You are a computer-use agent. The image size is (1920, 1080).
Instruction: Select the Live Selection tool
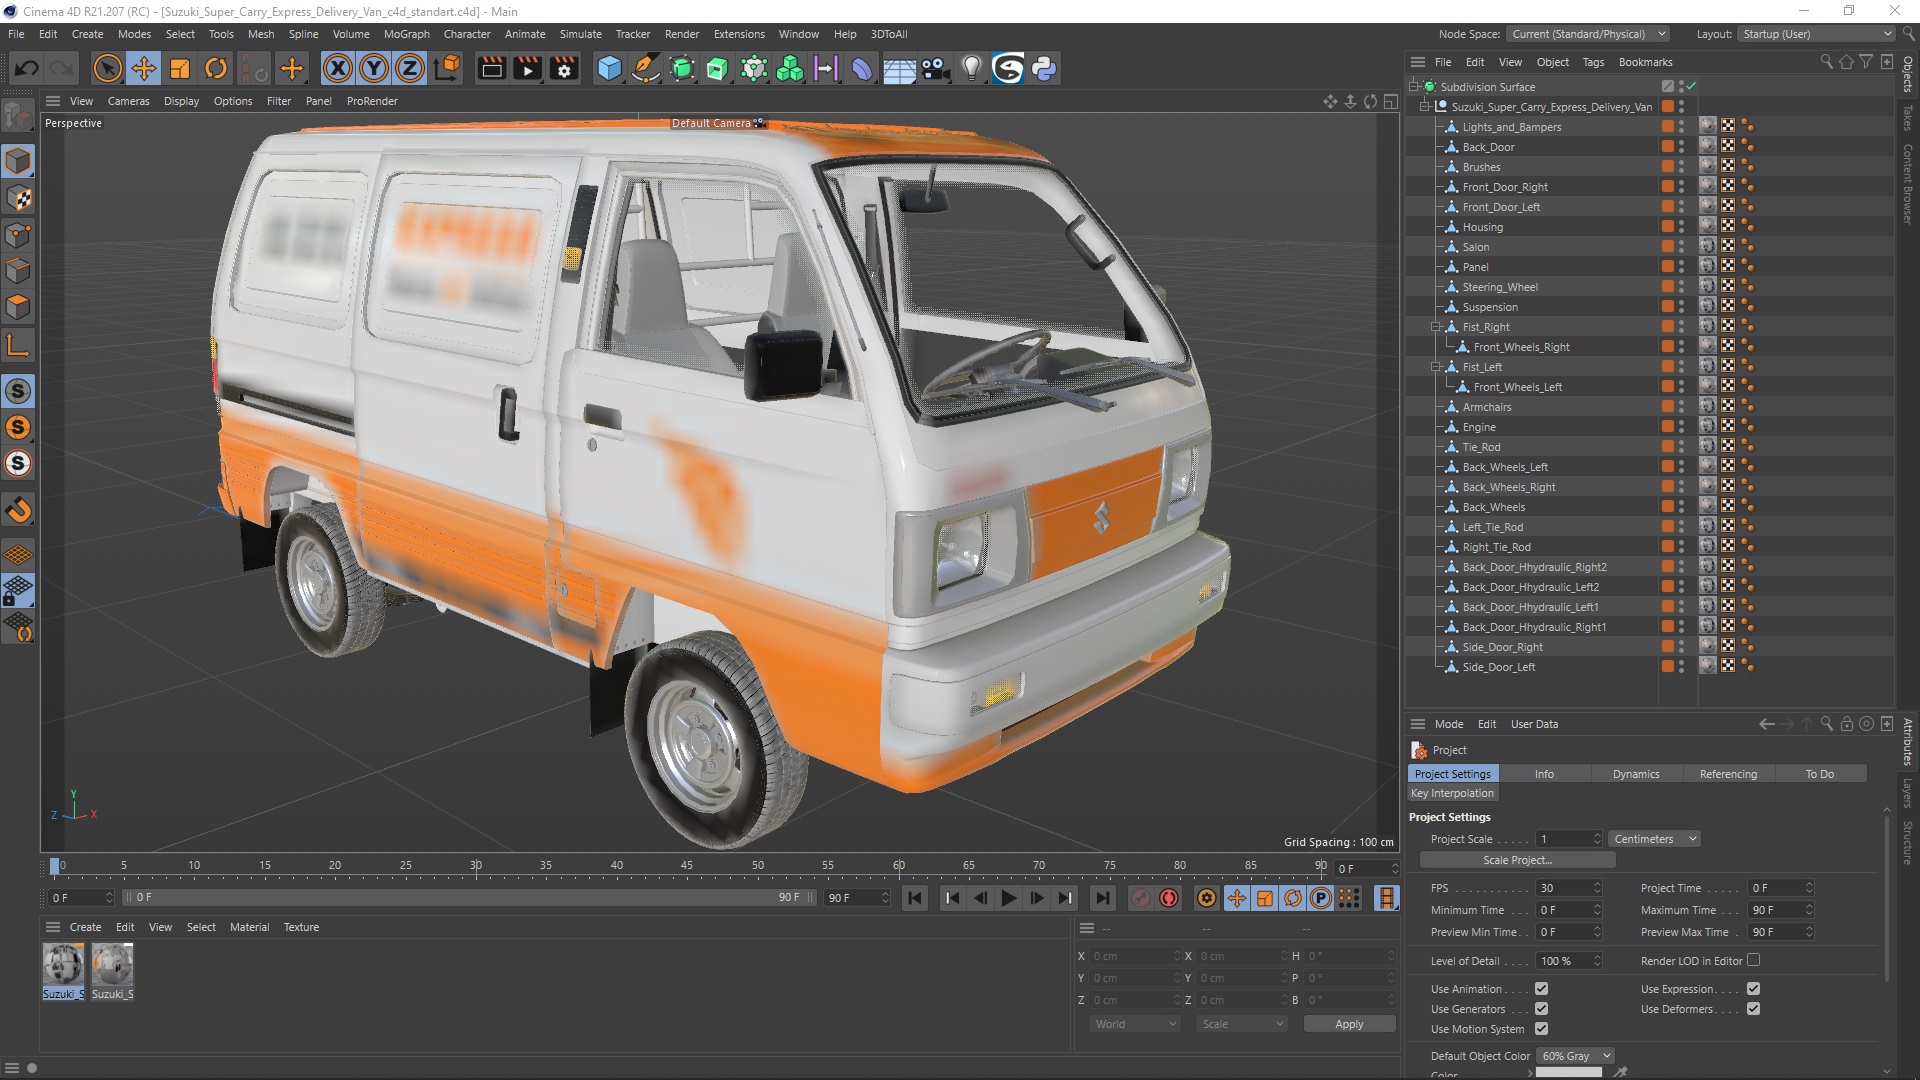[107, 68]
